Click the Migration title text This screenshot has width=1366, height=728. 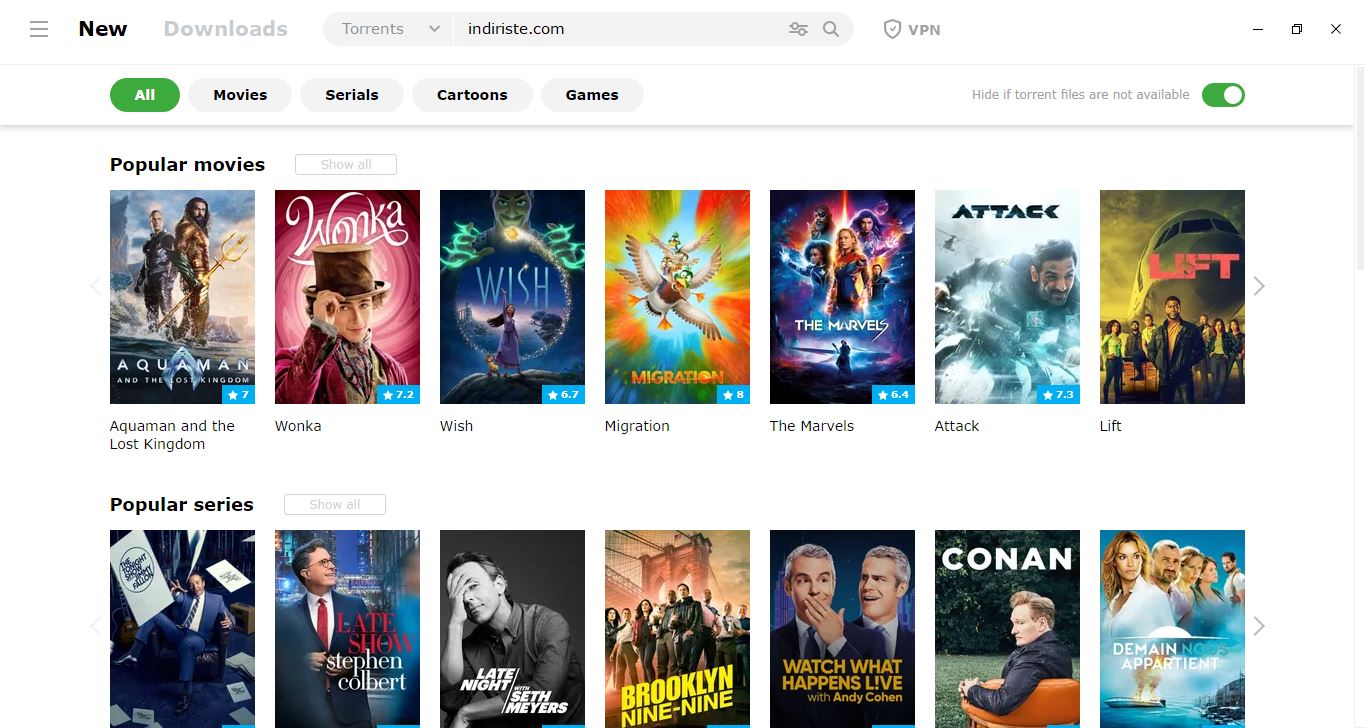click(x=637, y=426)
